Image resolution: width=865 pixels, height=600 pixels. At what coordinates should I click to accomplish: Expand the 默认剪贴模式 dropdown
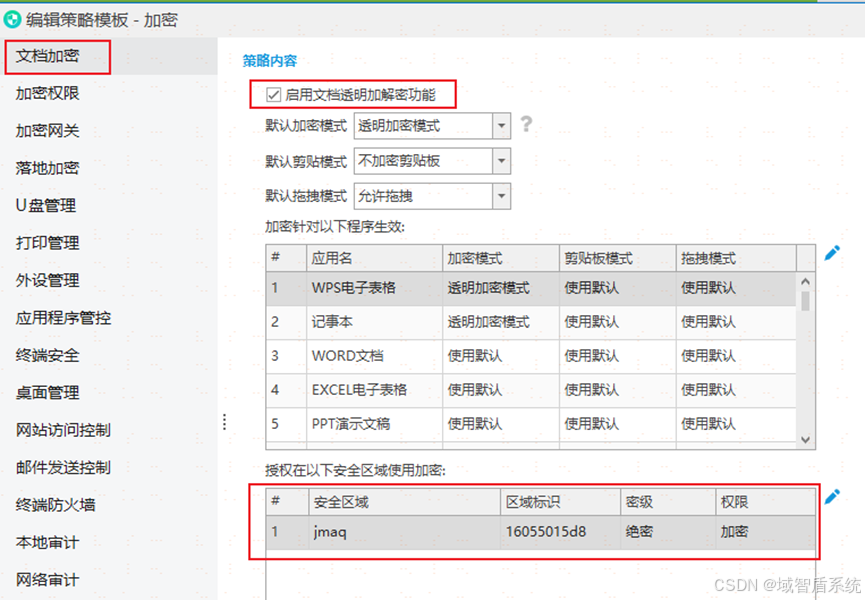point(502,161)
